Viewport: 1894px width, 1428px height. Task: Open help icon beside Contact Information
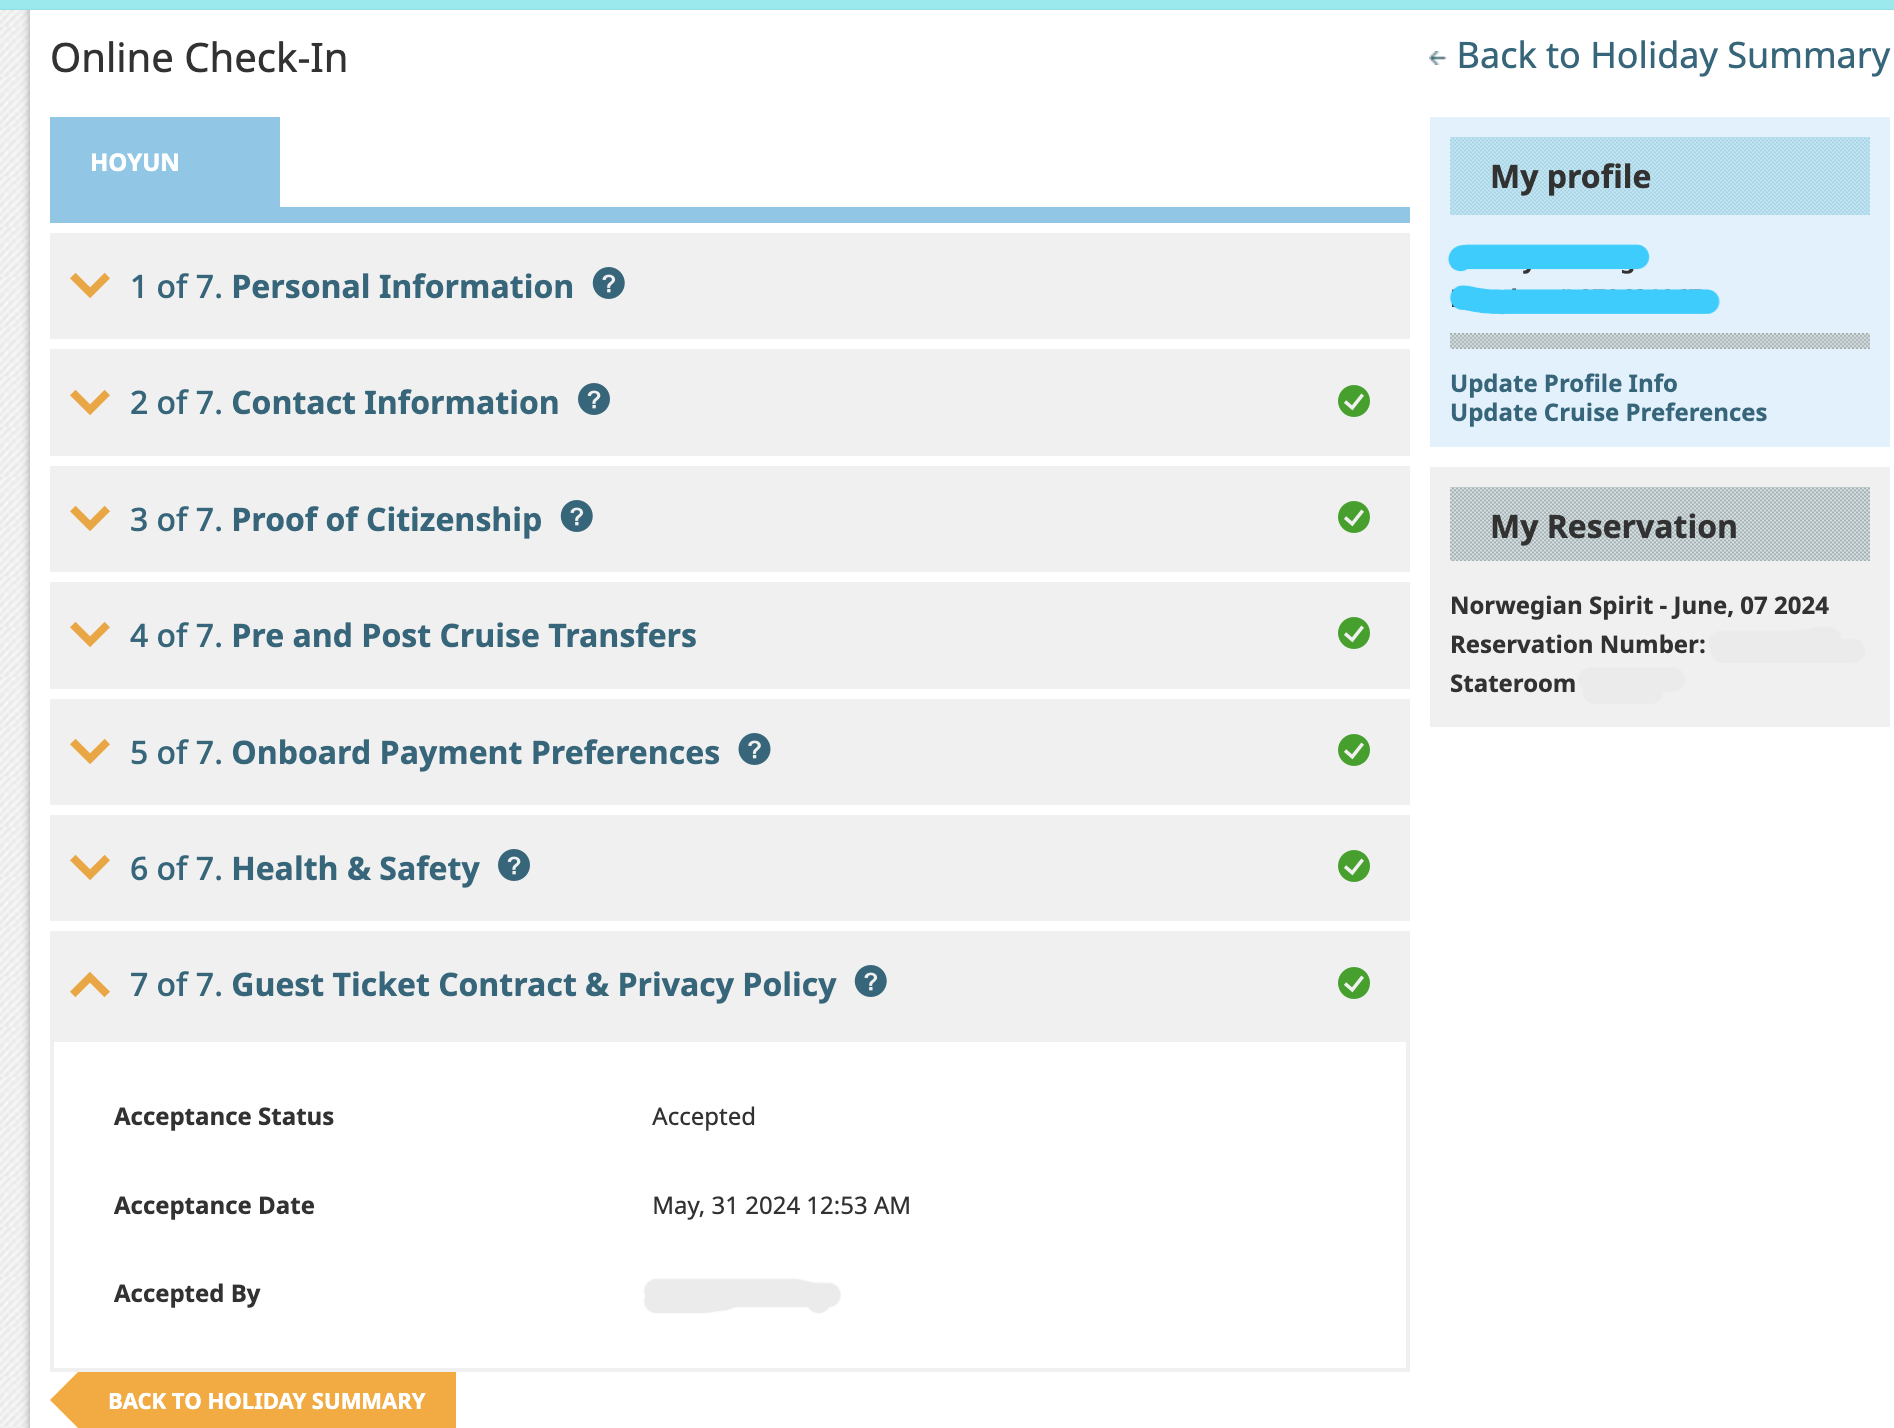pos(594,400)
